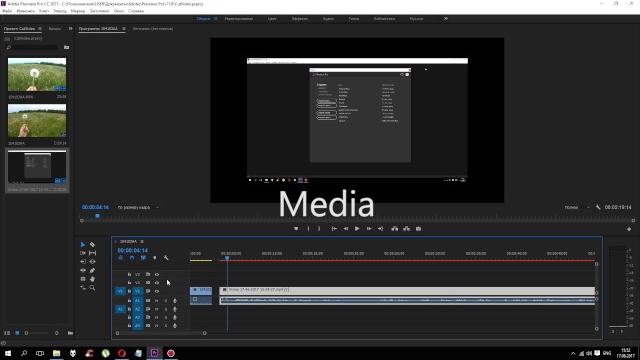Select the screen recording clip thumbnail
The width and height of the screenshot is (640, 360).
pyautogui.click(x=37, y=167)
